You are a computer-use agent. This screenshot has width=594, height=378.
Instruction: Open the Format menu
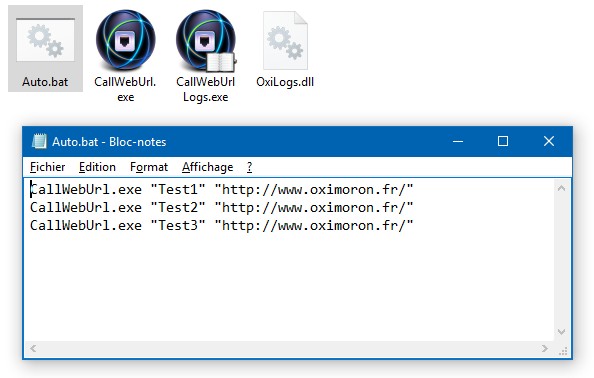coord(149,167)
